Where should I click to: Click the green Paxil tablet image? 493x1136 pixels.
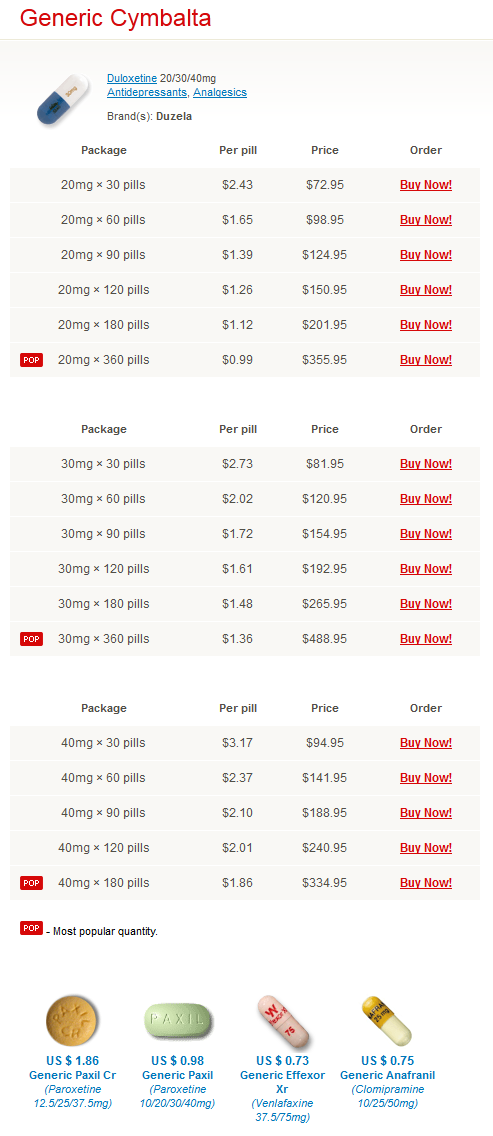(x=178, y=1020)
